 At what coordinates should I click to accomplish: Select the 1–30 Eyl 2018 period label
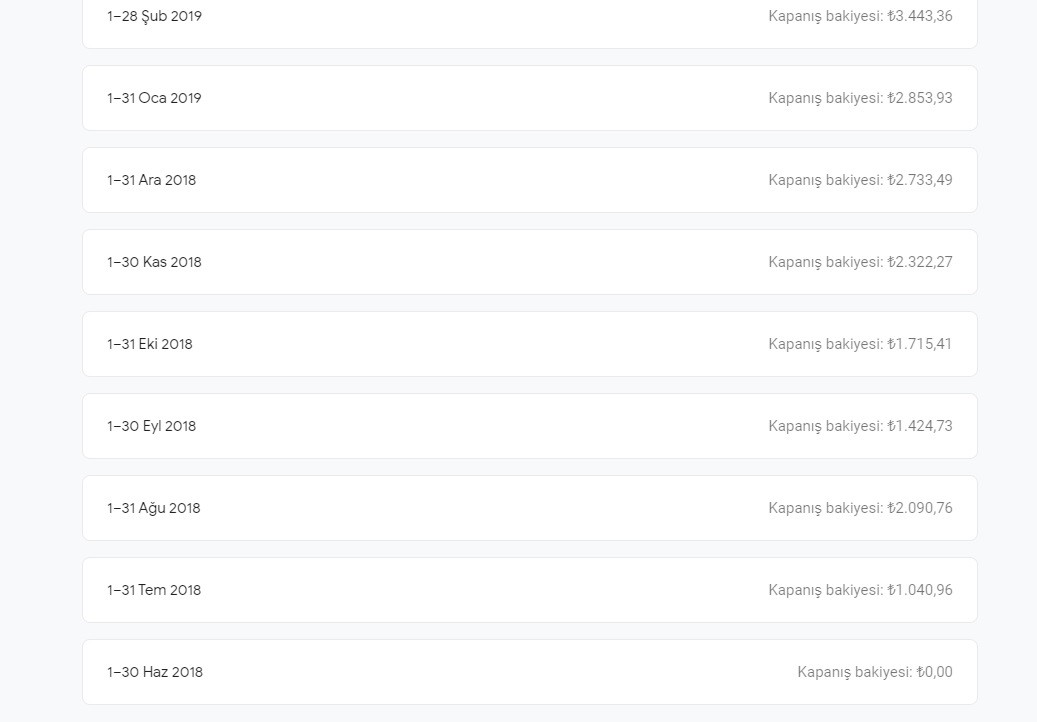[151, 426]
